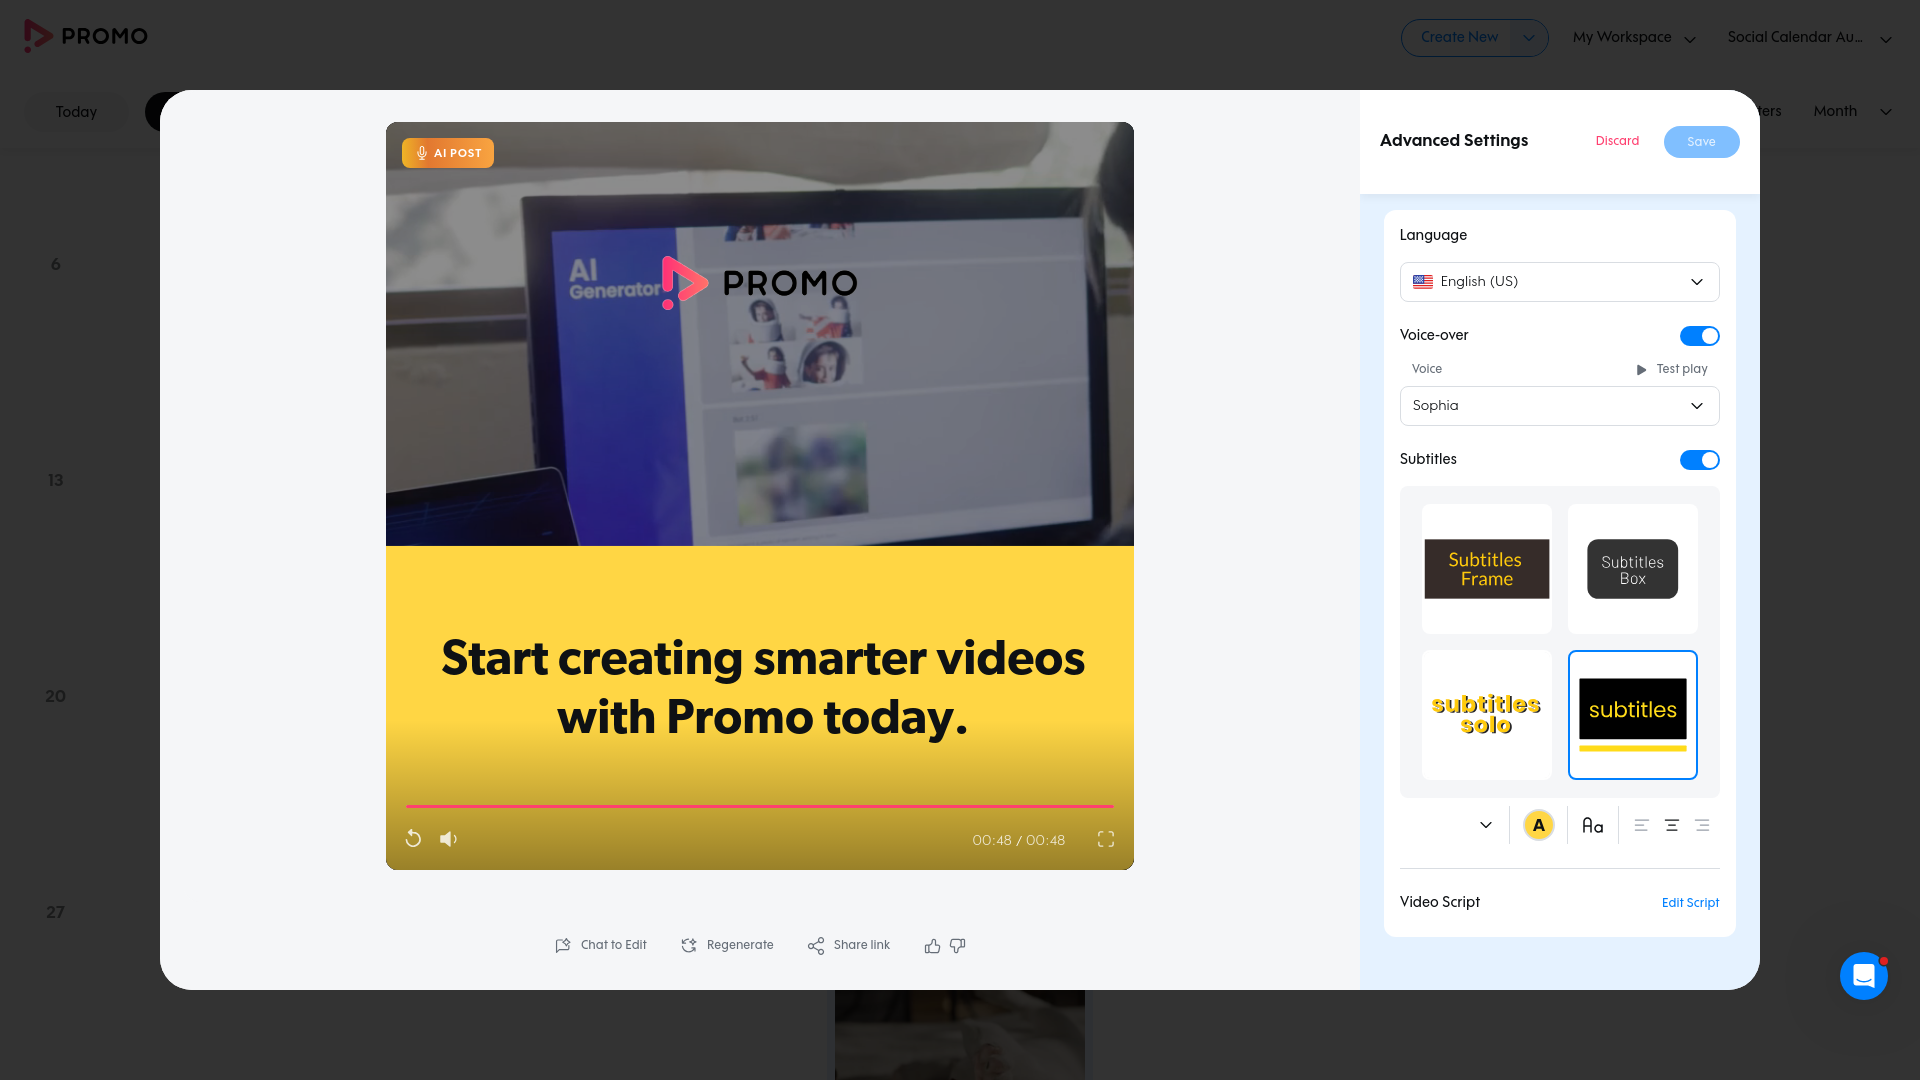Viewport: 1920px width, 1080px height.
Task: Expand the My Workspace menu
Action: tap(1634, 38)
